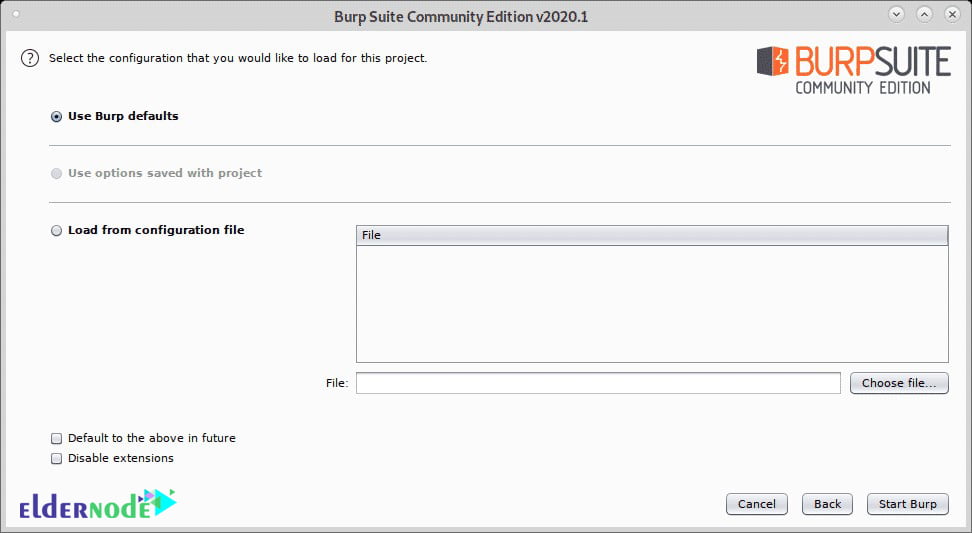Image resolution: width=972 pixels, height=533 pixels.
Task: Click the orange Burp Suite logo icon
Action: coord(772,61)
